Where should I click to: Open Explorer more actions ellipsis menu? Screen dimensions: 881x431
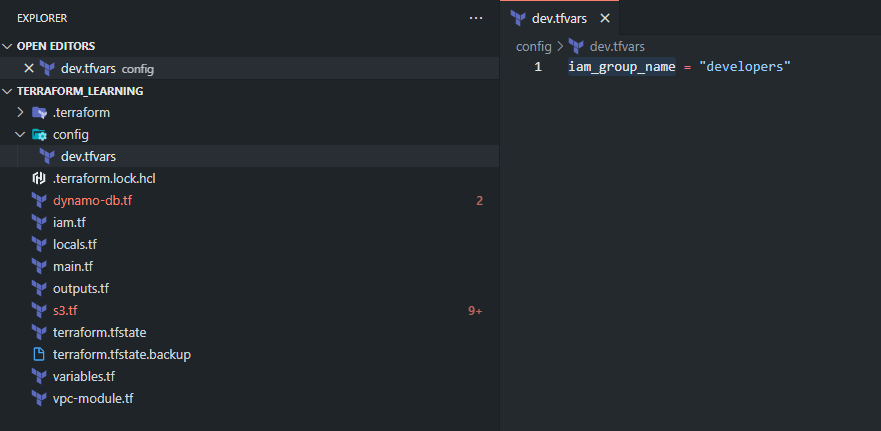click(476, 19)
